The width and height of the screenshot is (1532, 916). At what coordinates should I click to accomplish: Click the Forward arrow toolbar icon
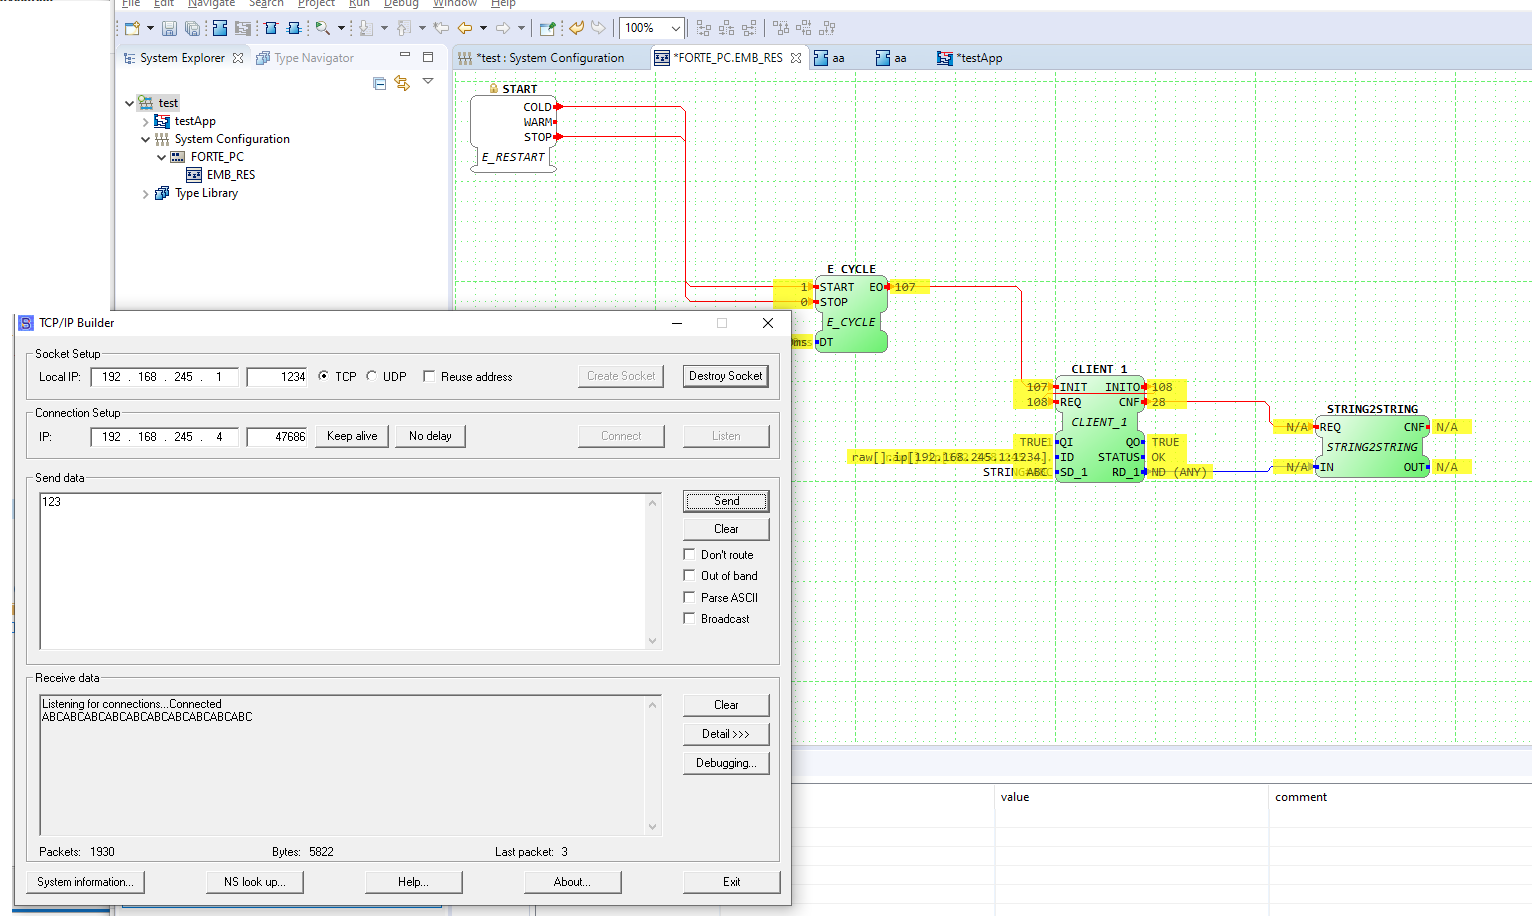(503, 28)
